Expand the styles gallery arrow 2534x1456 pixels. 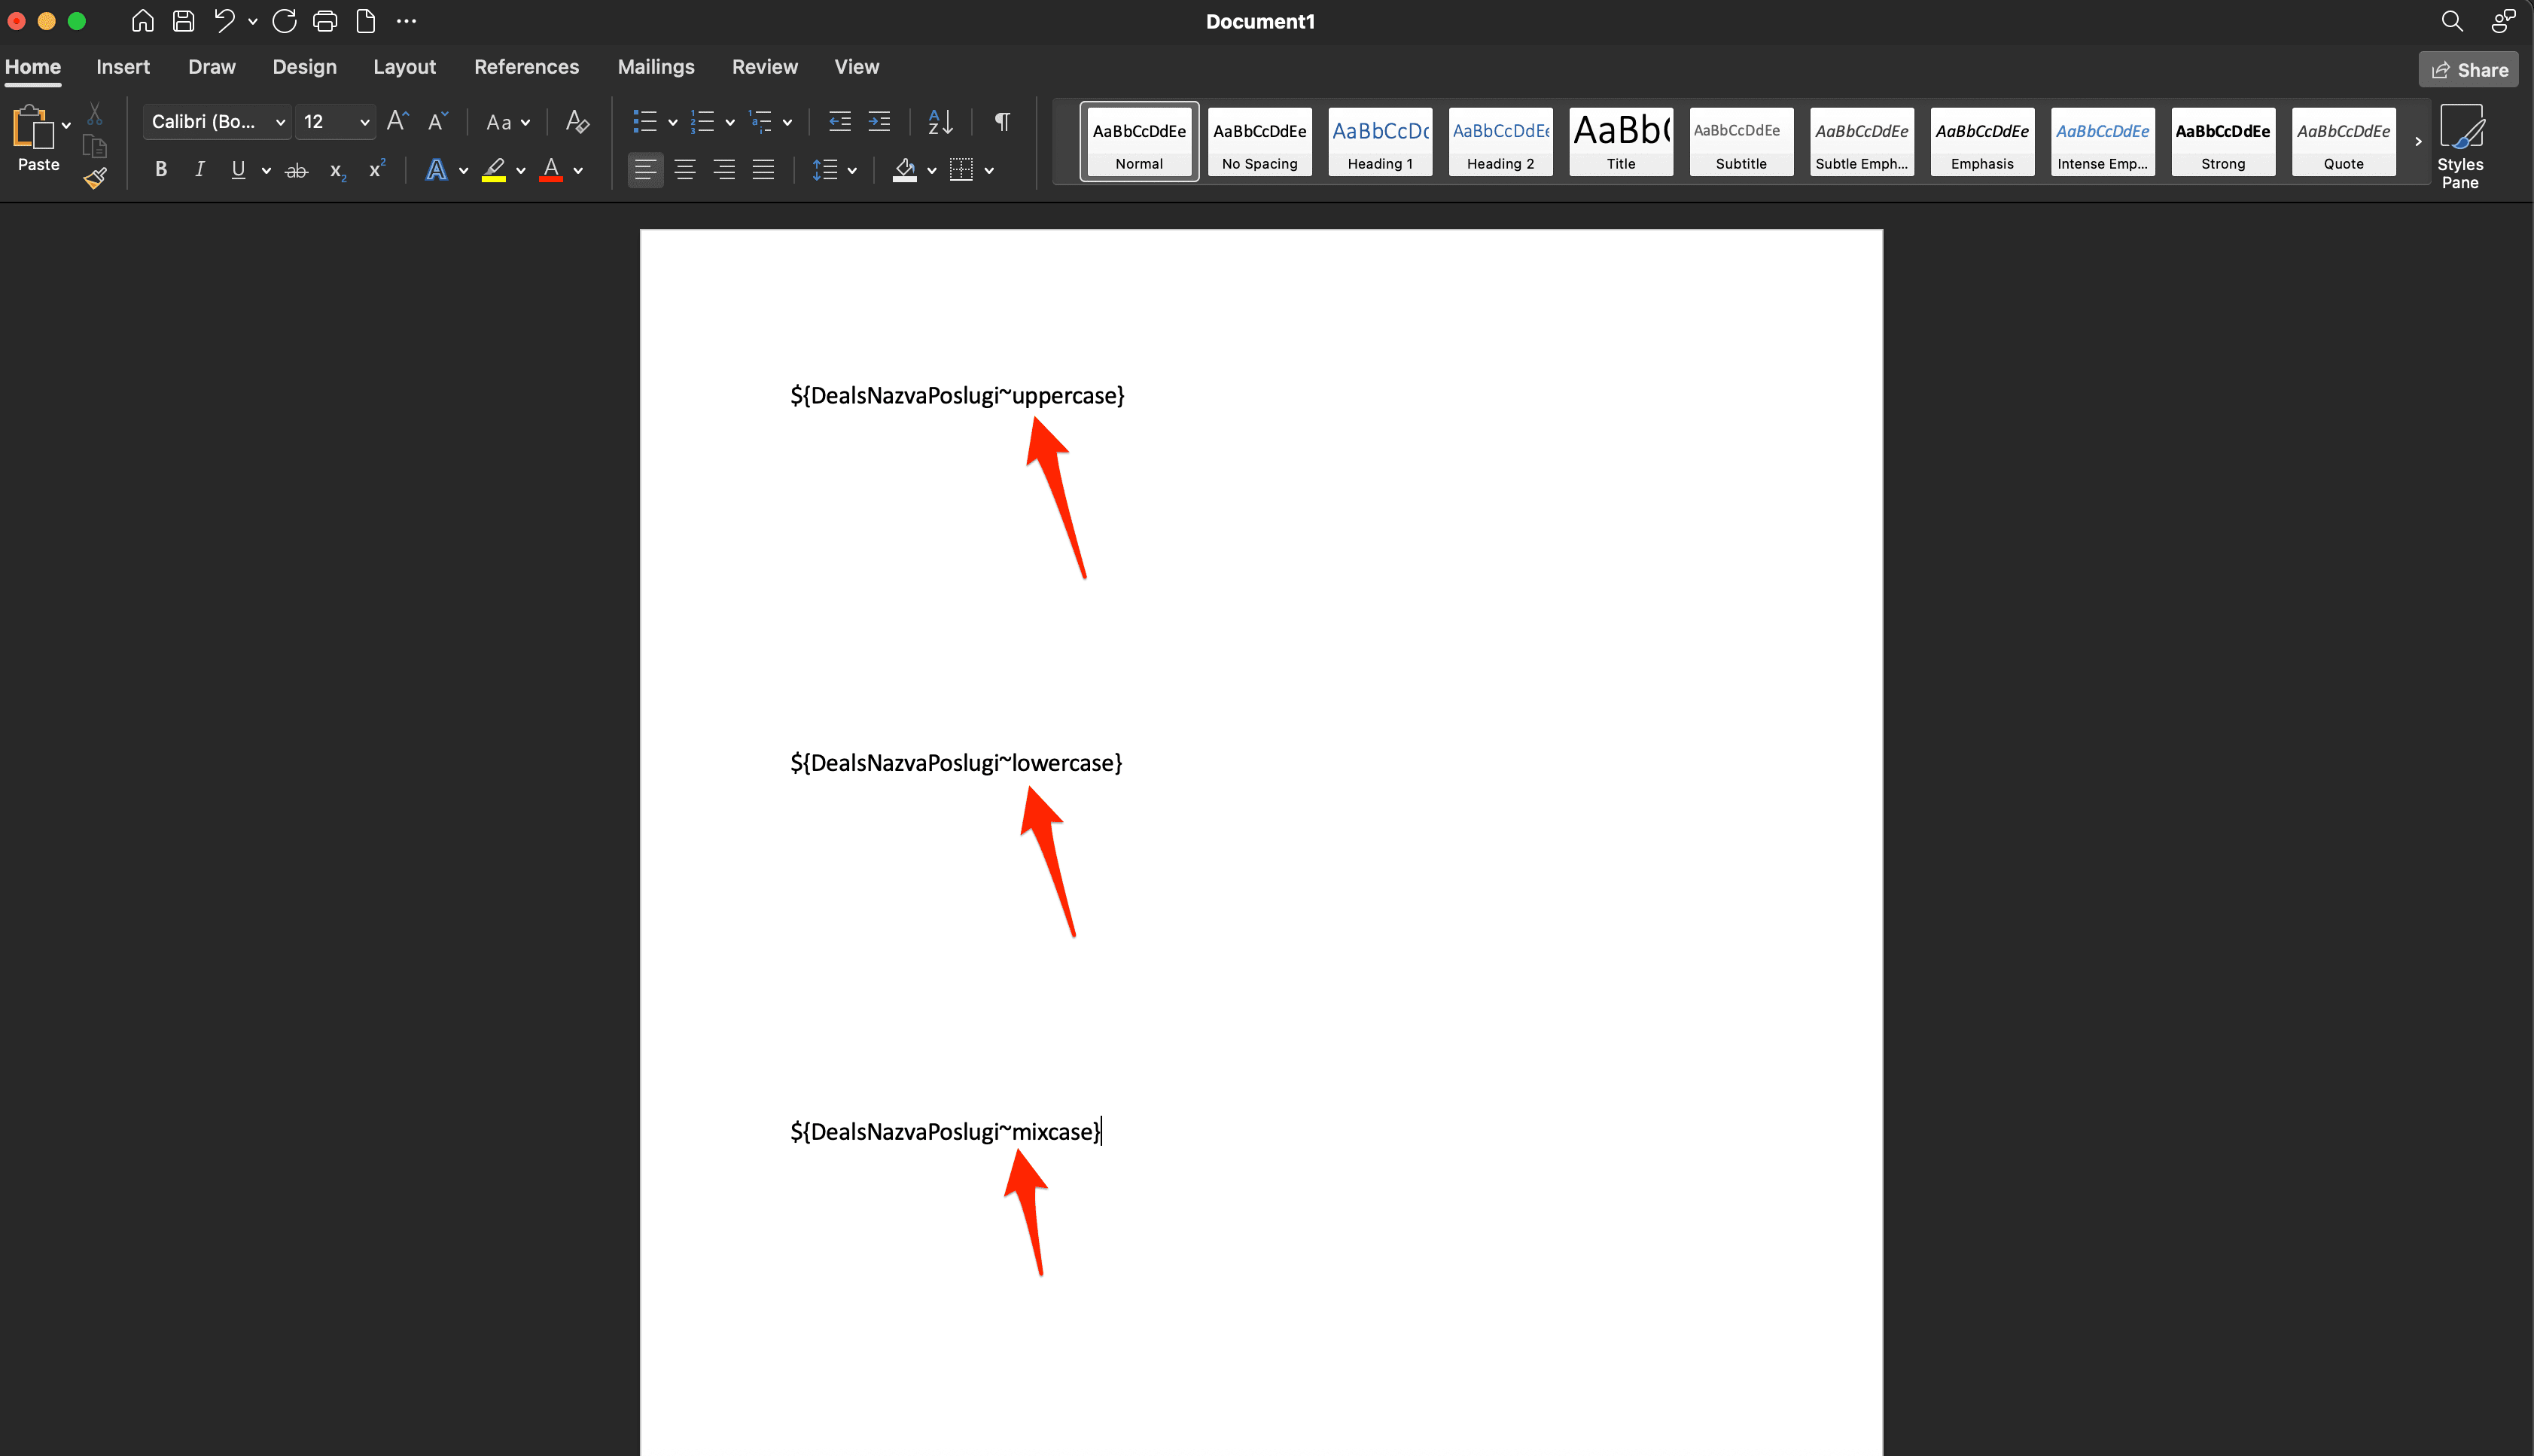[x=2418, y=142]
